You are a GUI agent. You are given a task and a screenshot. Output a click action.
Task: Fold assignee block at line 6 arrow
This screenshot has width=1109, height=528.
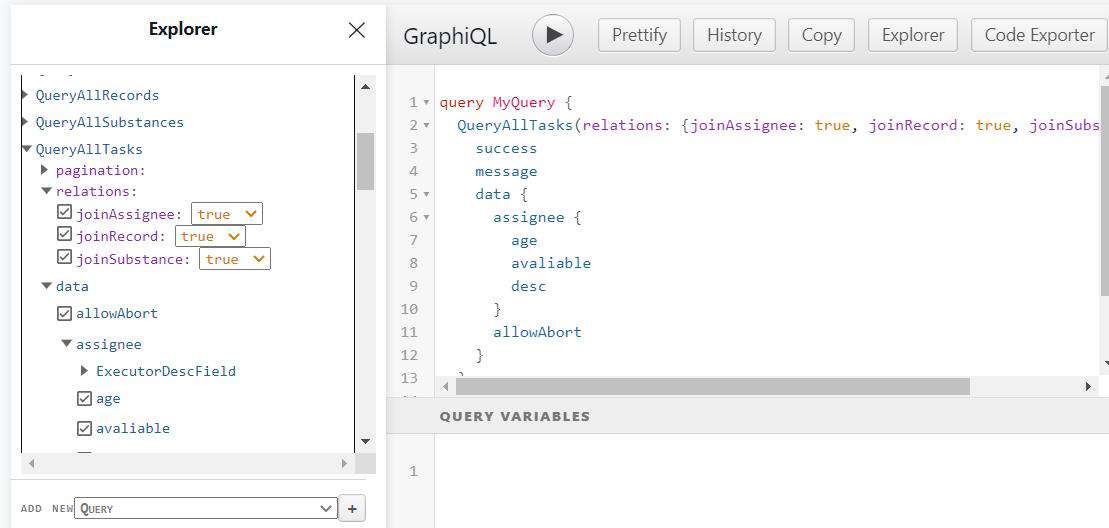click(x=426, y=218)
